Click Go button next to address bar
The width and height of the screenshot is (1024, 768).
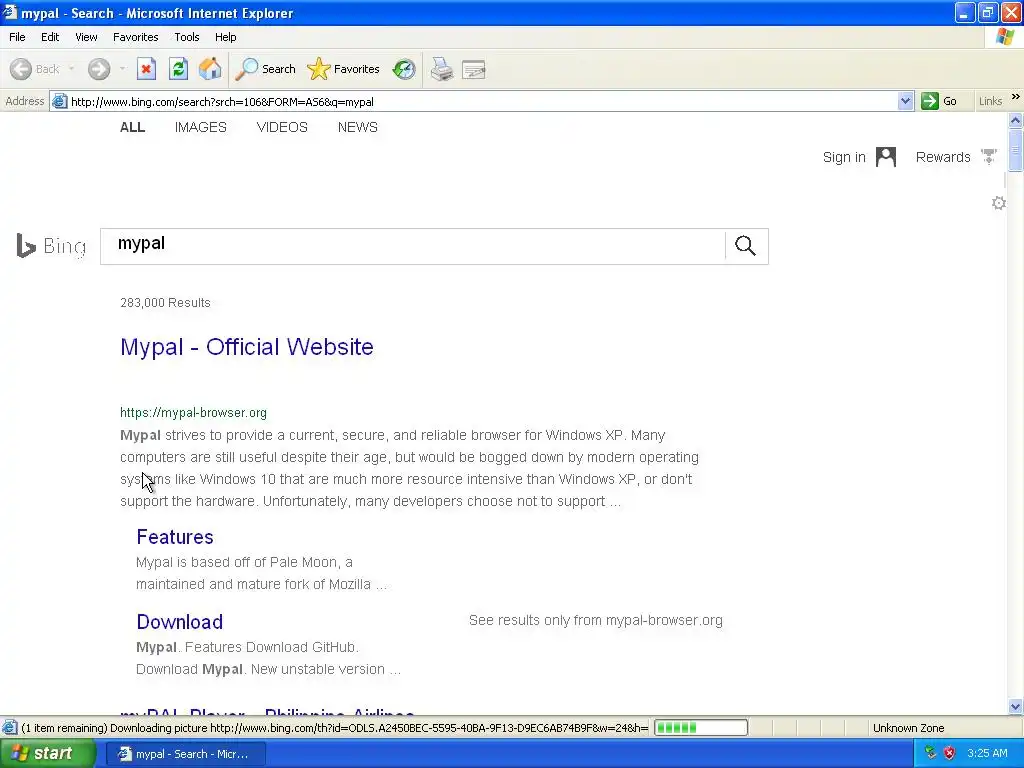tap(939, 101)
